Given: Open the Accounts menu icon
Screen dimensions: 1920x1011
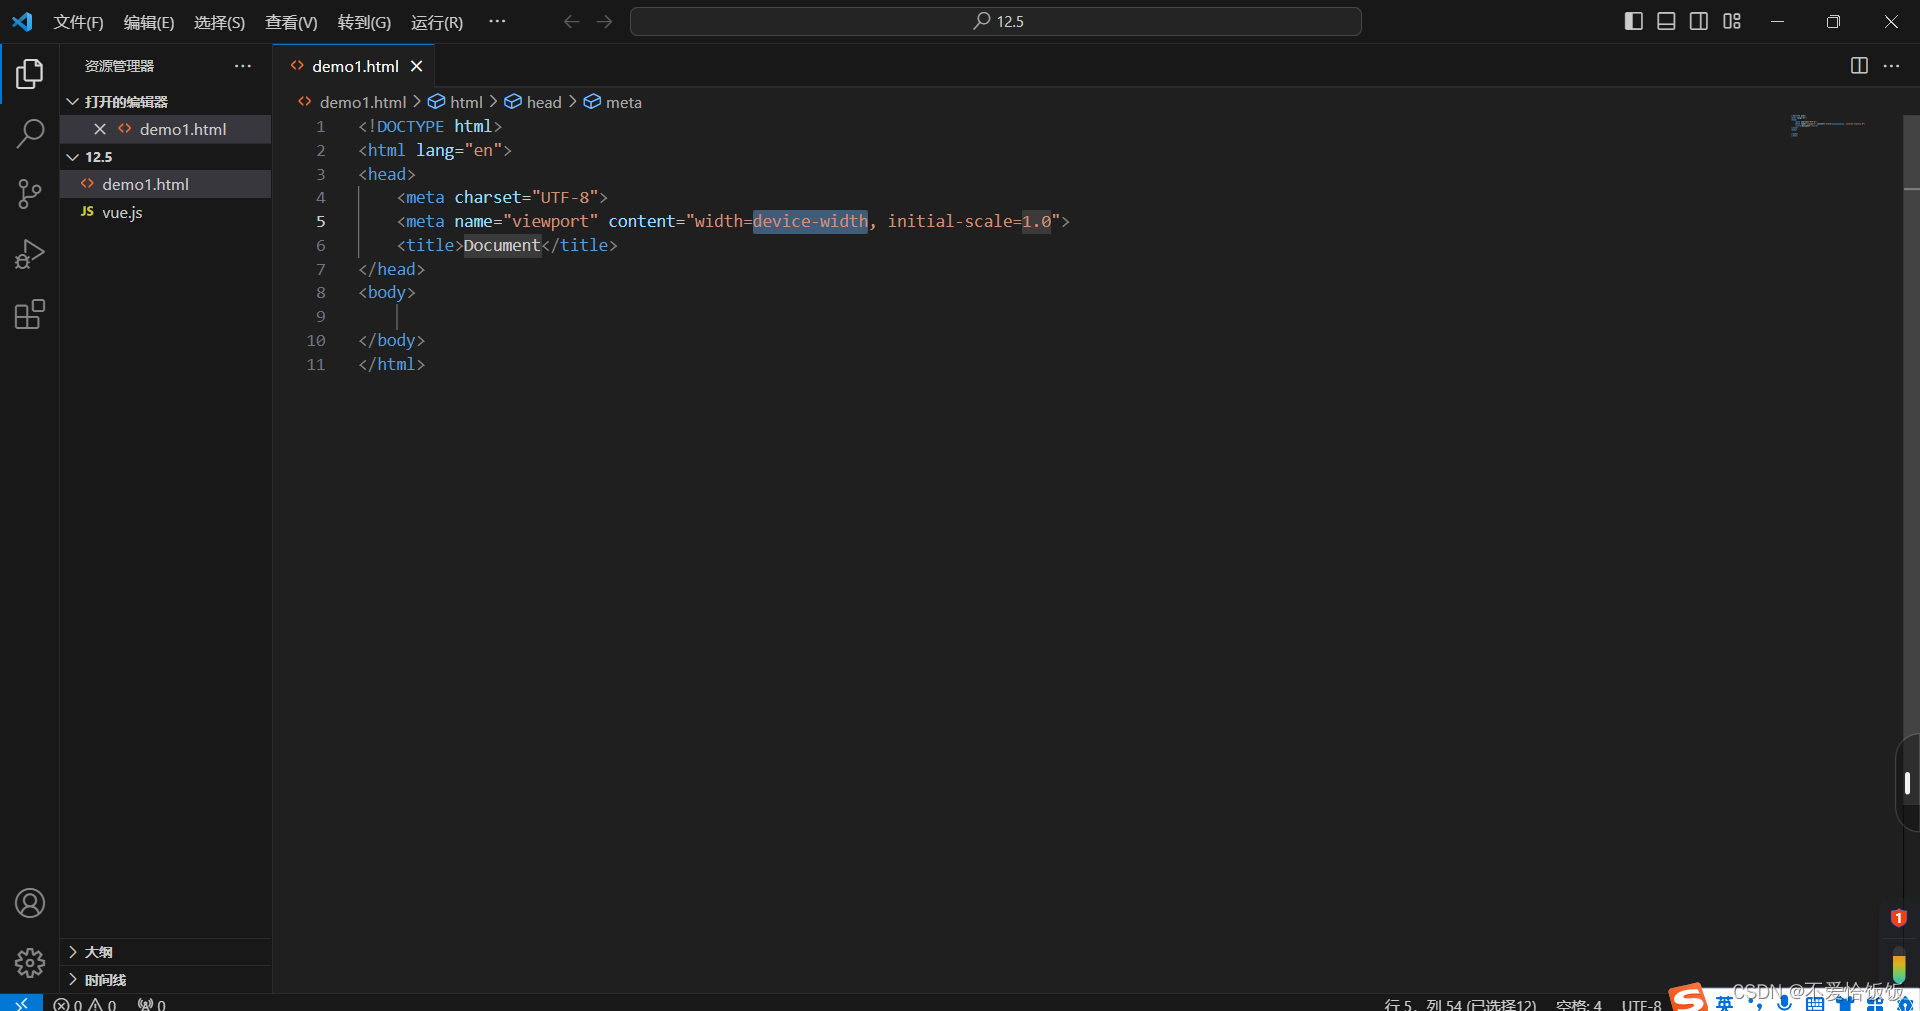Looking at the screenshot, I should tap(30, 903).
